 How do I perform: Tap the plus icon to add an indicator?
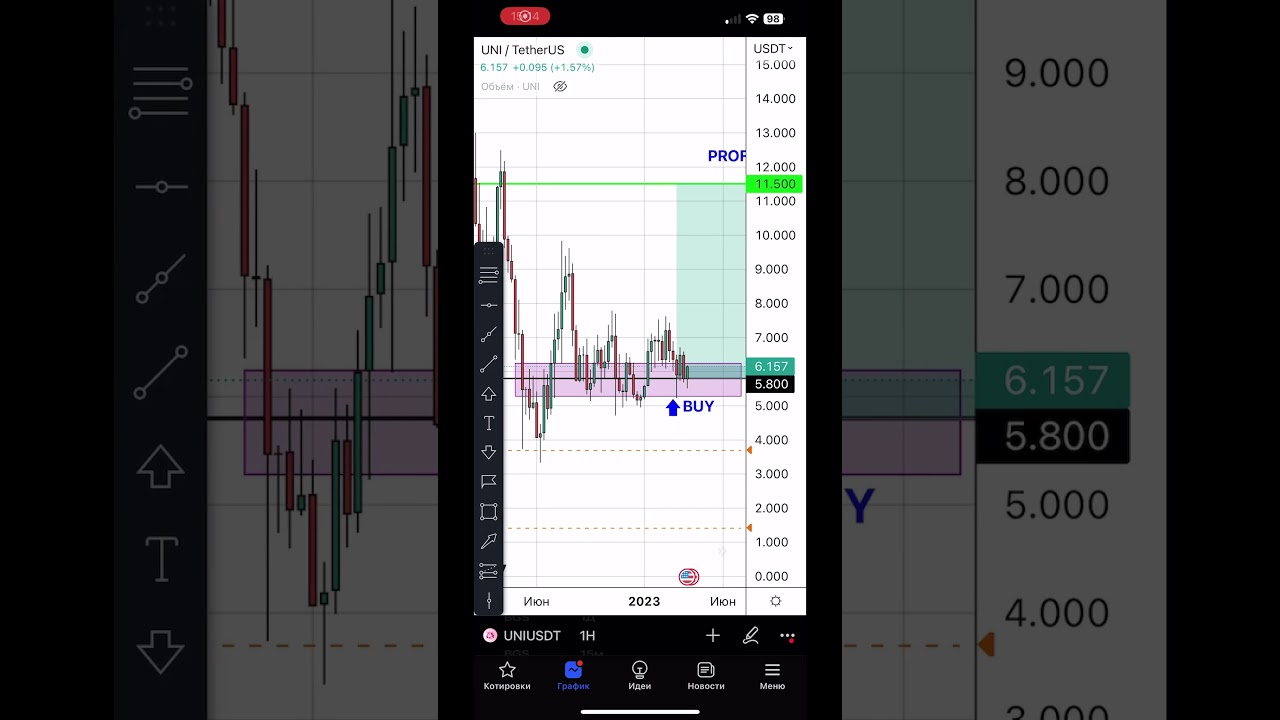pos(713,635)
